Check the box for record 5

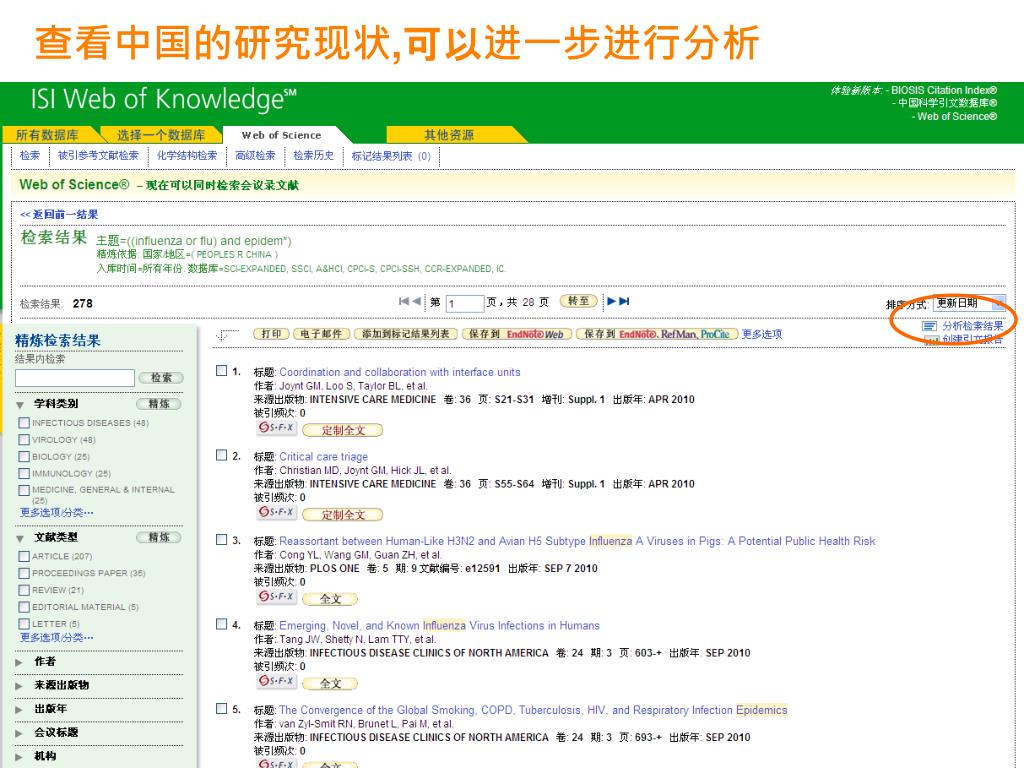[221, 709]
